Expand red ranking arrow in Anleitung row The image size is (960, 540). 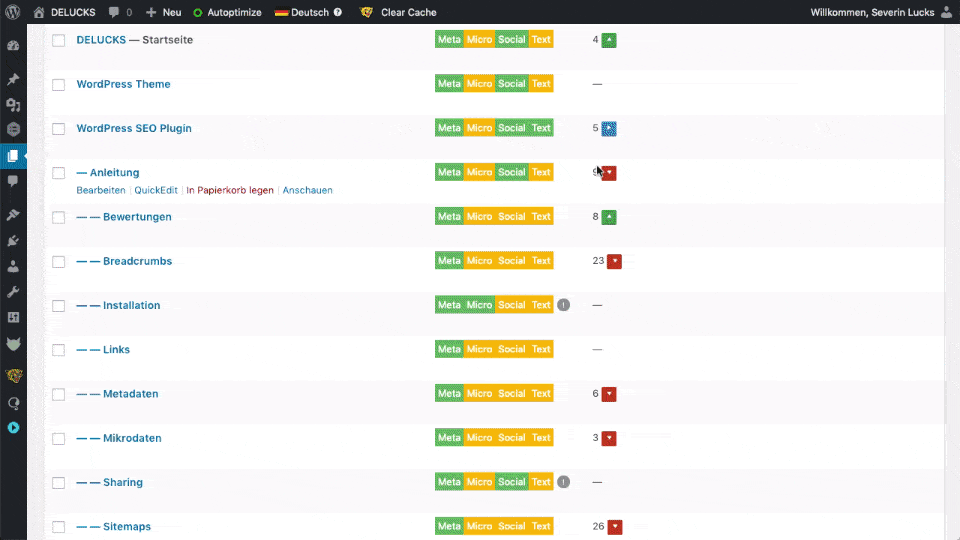click(x=609, y=173)
